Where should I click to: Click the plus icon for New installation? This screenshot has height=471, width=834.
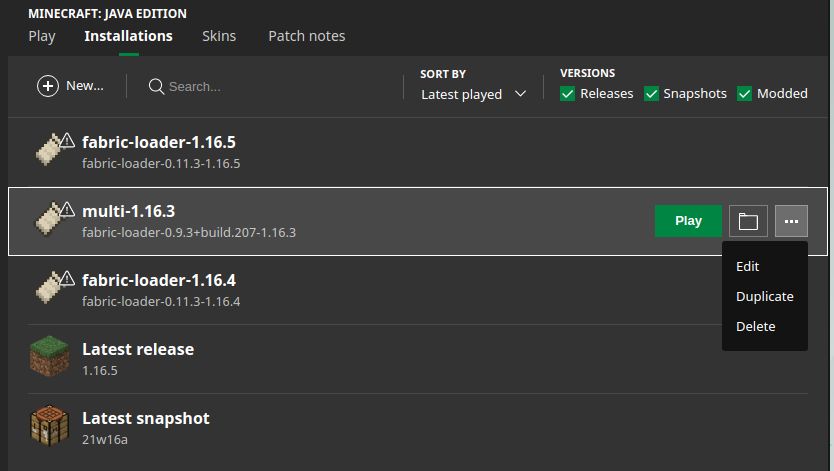pyautogui.click(x=48, y=86)
